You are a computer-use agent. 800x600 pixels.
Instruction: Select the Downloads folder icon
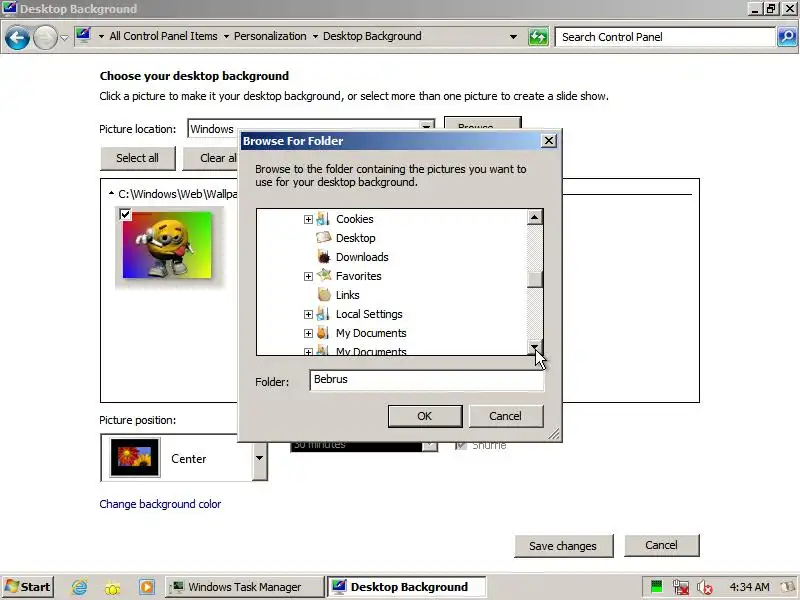click(323, 257)
